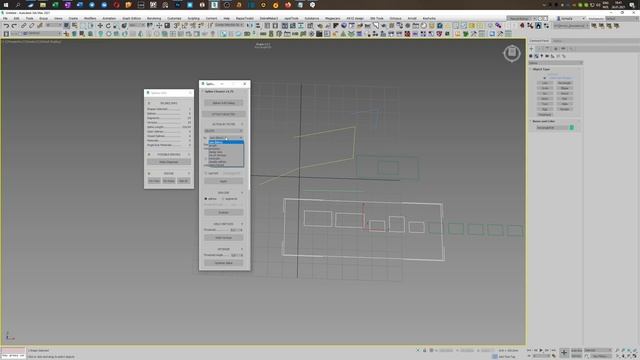This screenshot has width=640, height=360.
Task: Open the File menu
Action: coord(5,18)
